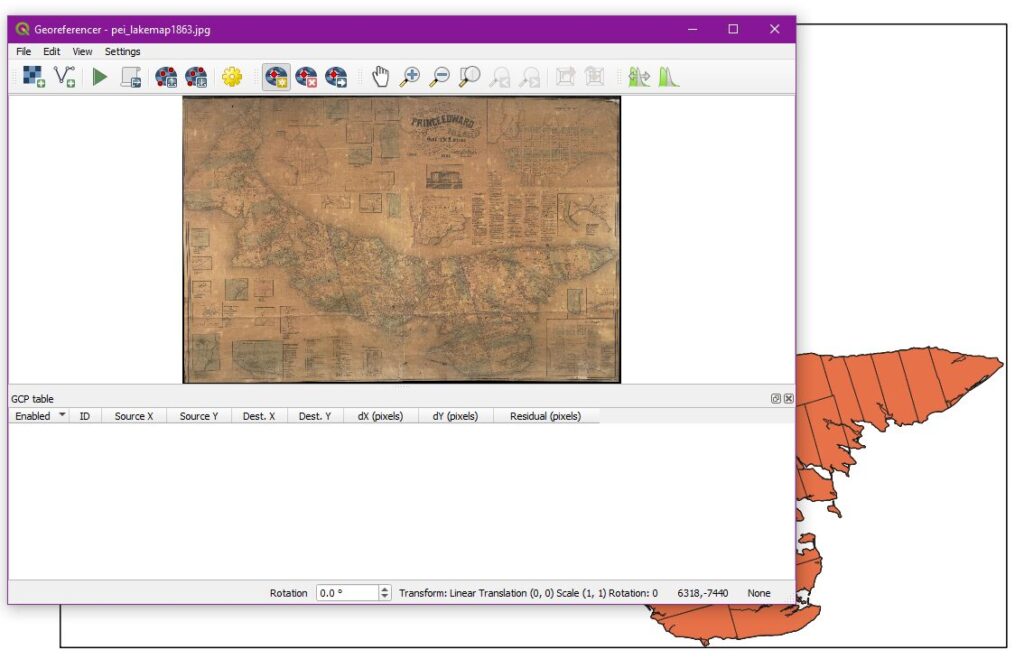Click the sort arrow on Enabled header
The height and width of the screenshot is (668, 1024).
pyautogui.click(x=62, y=414)
